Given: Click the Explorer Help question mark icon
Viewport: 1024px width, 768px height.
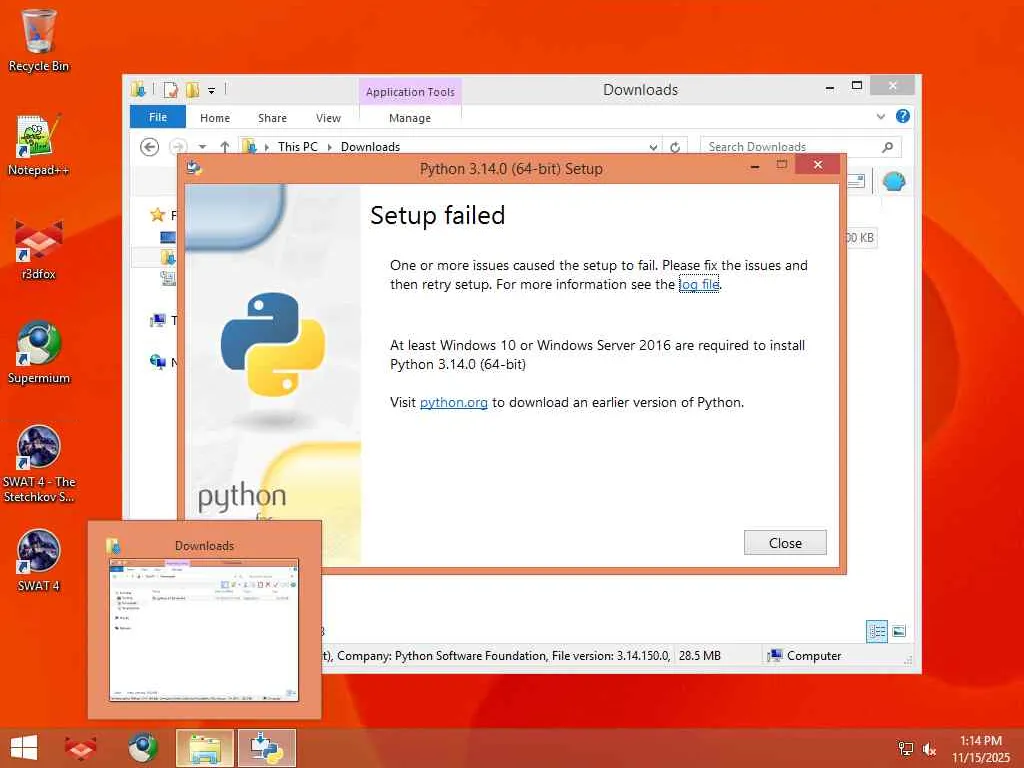Looking at the screenshot, I should pos(903,116).
